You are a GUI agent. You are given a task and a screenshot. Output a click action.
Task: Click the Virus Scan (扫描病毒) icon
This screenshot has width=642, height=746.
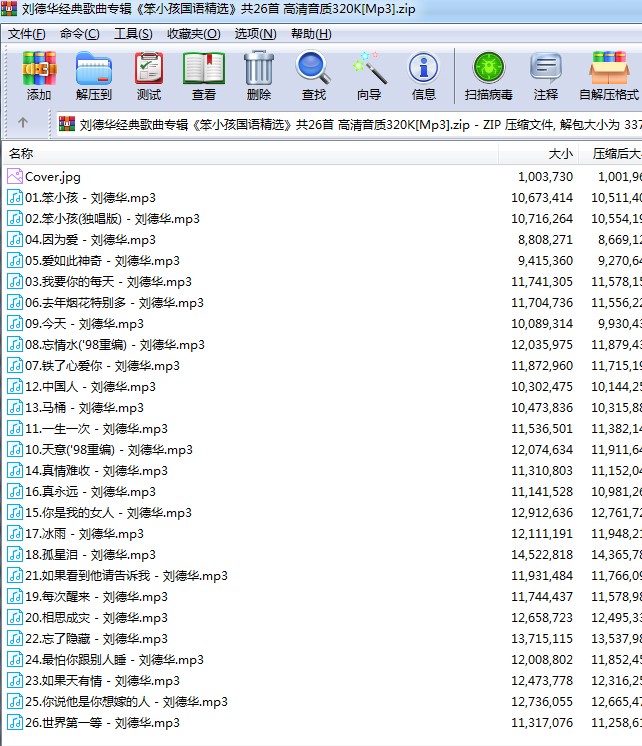[x=488, y=68]
